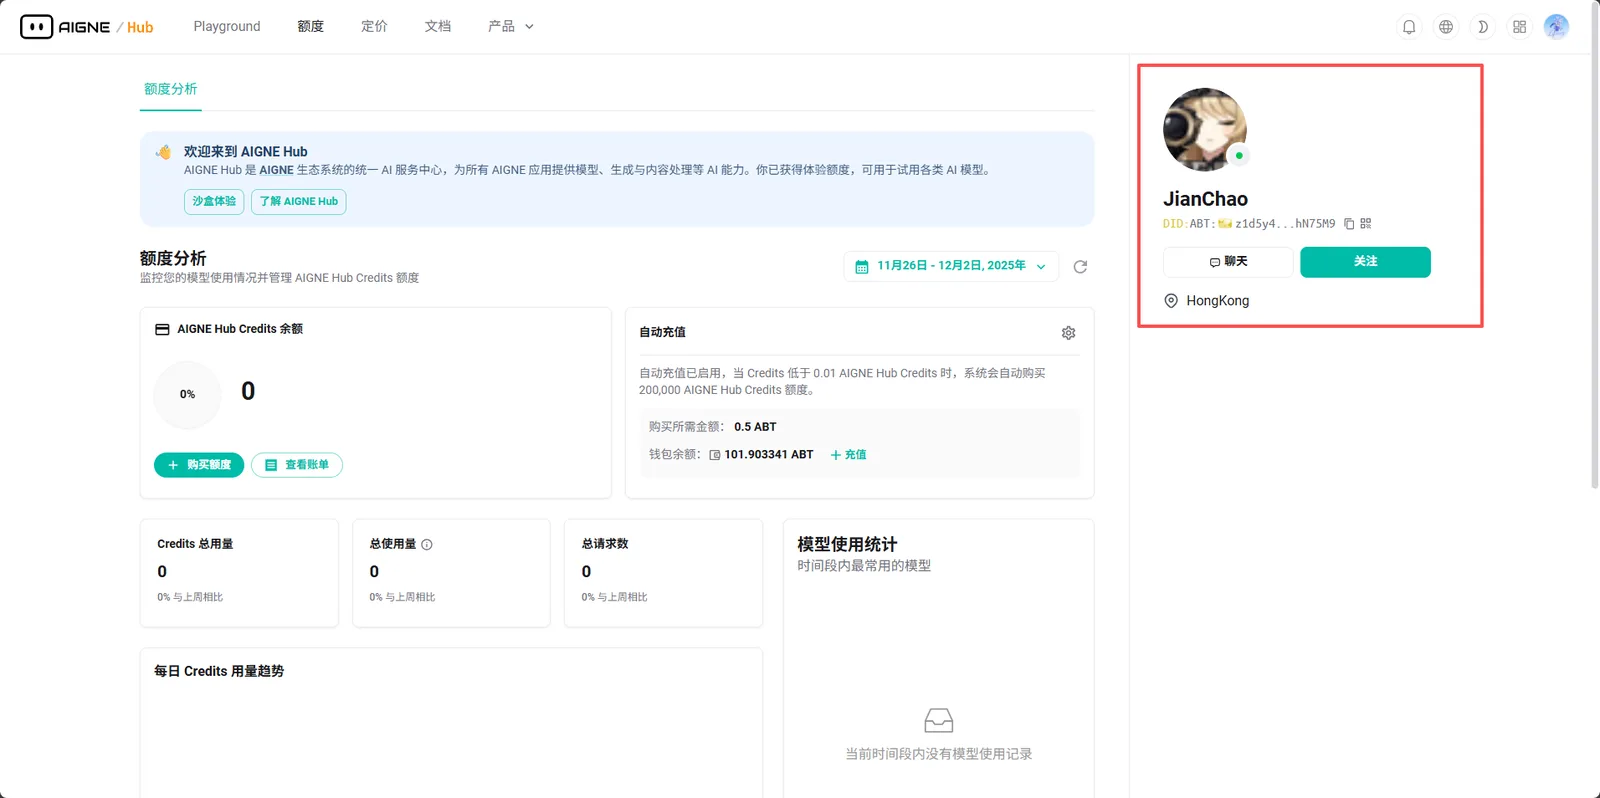Click the waving hand icon in the welcome banner
Viewport: 1600px width, 798px height.
click(x=163, y=152)
